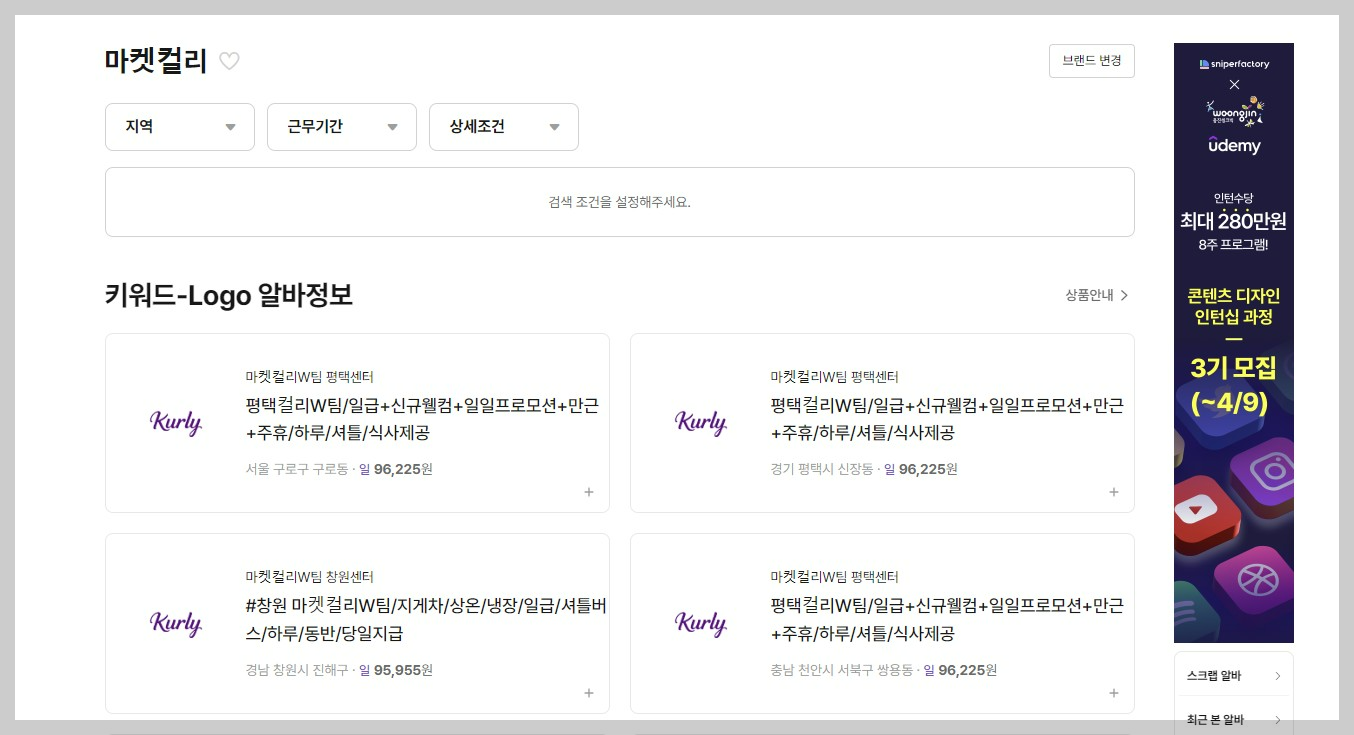Click the 검색 조건을 설정해주세요 box
Viewport: 1354px width, 735px height.
620,202
